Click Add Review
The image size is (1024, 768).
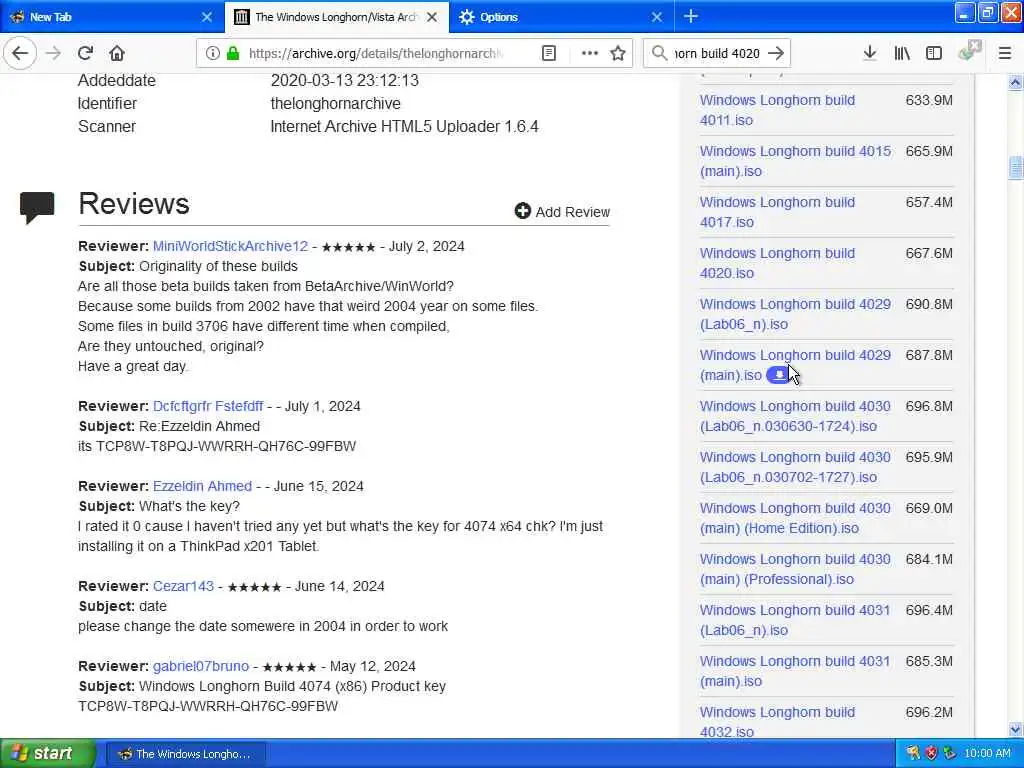tap(562, 212)
